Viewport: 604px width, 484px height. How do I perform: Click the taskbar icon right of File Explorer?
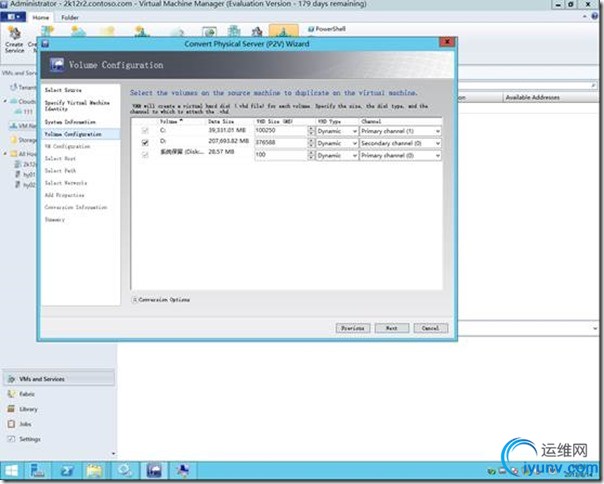point(125,471)
